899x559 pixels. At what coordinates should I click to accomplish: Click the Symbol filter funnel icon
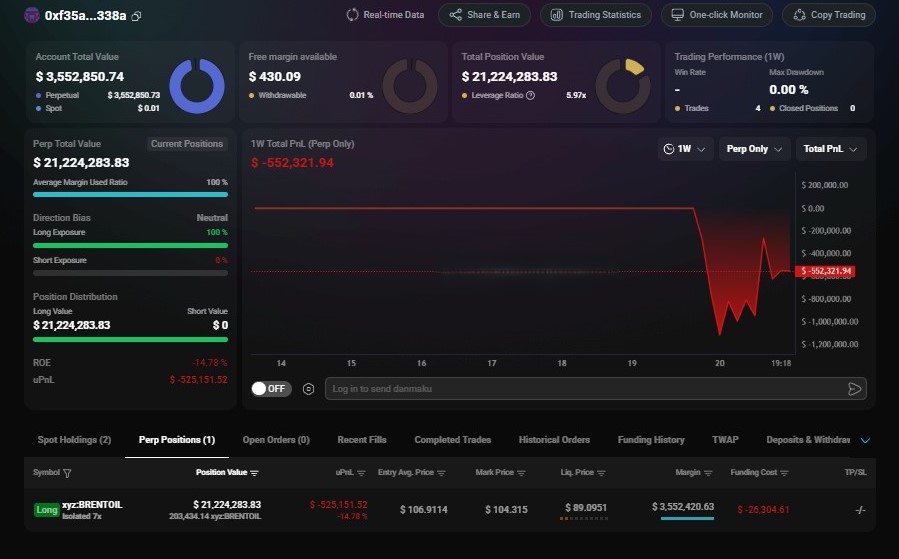point(67,473)
